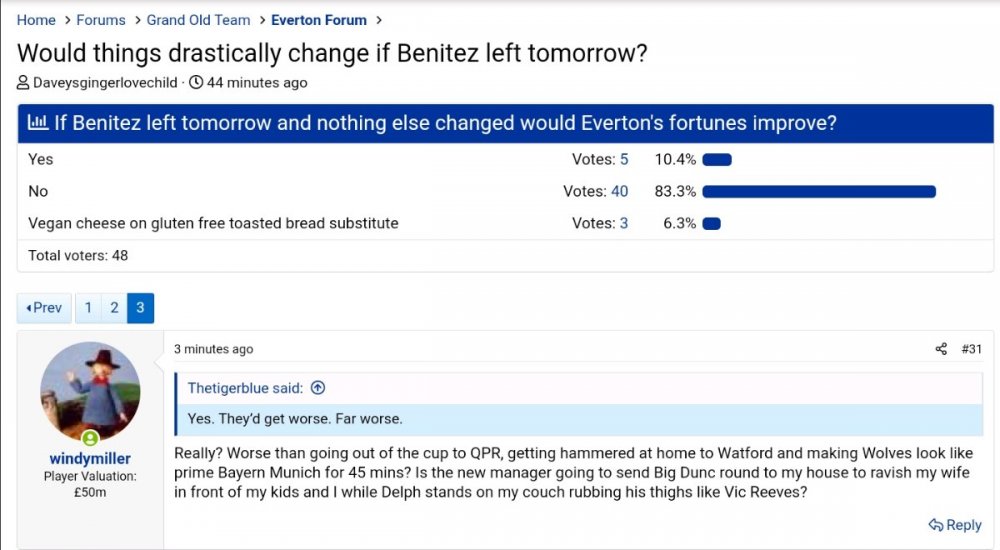Go to the previous page with Prev
This screenshot has height=550, width=1000.
pyautogui.click(x=44, y=308)
